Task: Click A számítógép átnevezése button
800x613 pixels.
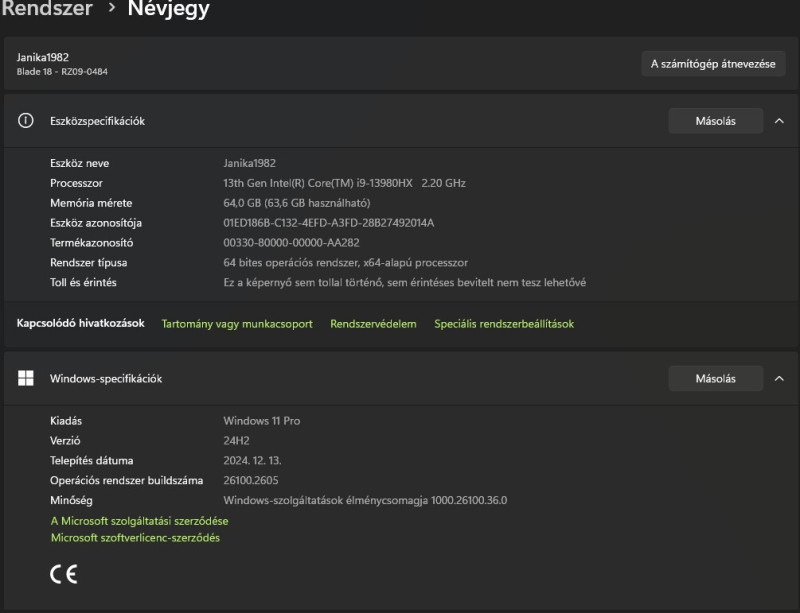Action: click(x=713, y=64)
